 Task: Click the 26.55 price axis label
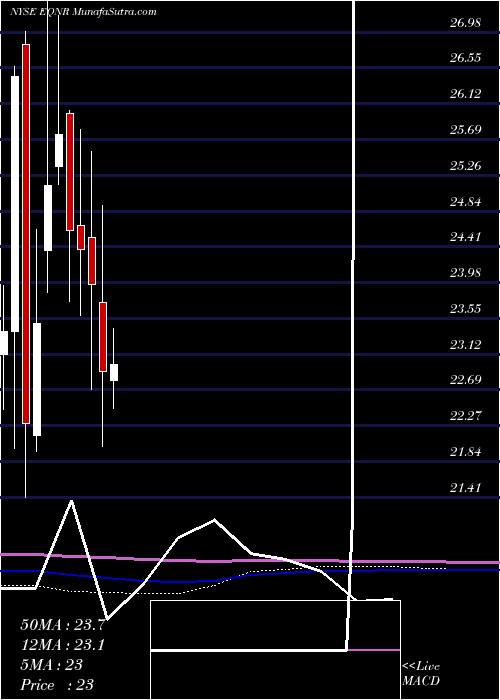465,58
